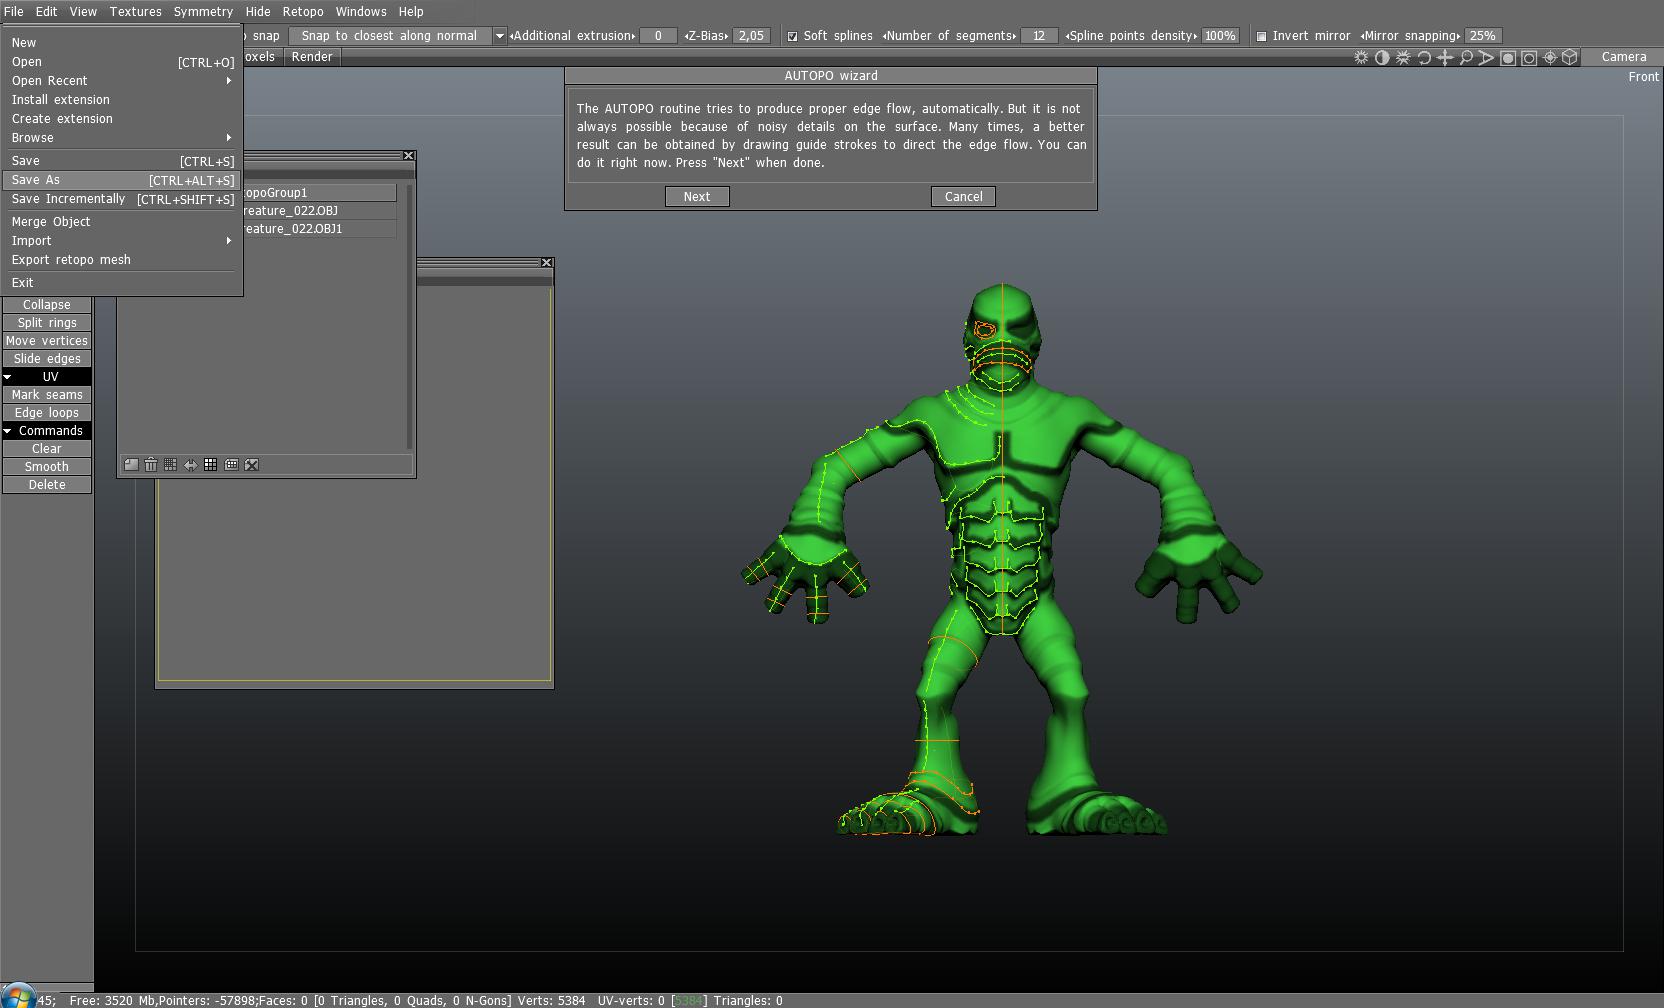
Task: Open the snap mode dropdown arrow
Action: coord(500,36)
